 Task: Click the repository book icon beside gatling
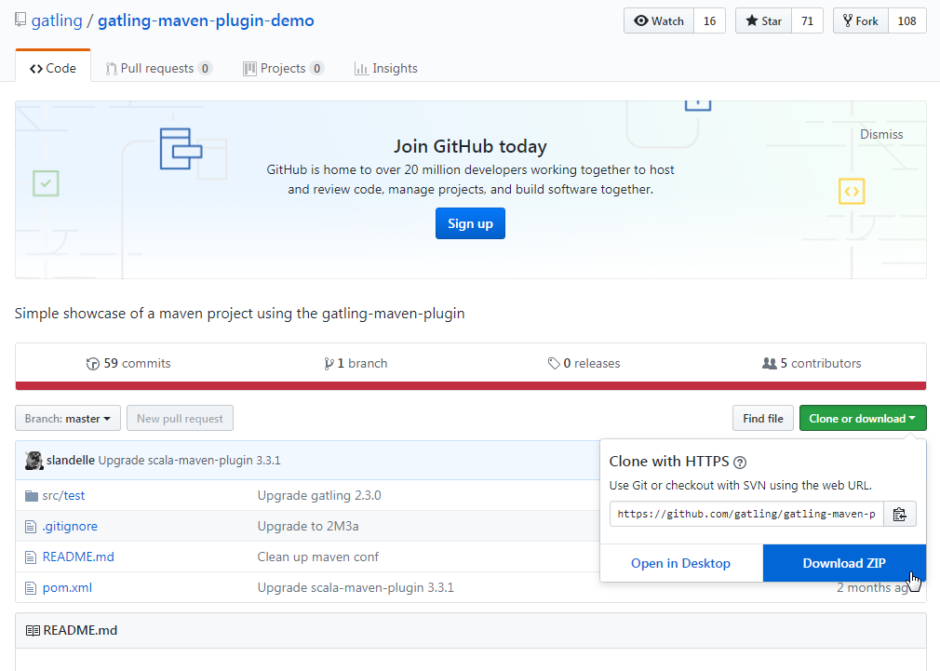[x=21, y=21]
